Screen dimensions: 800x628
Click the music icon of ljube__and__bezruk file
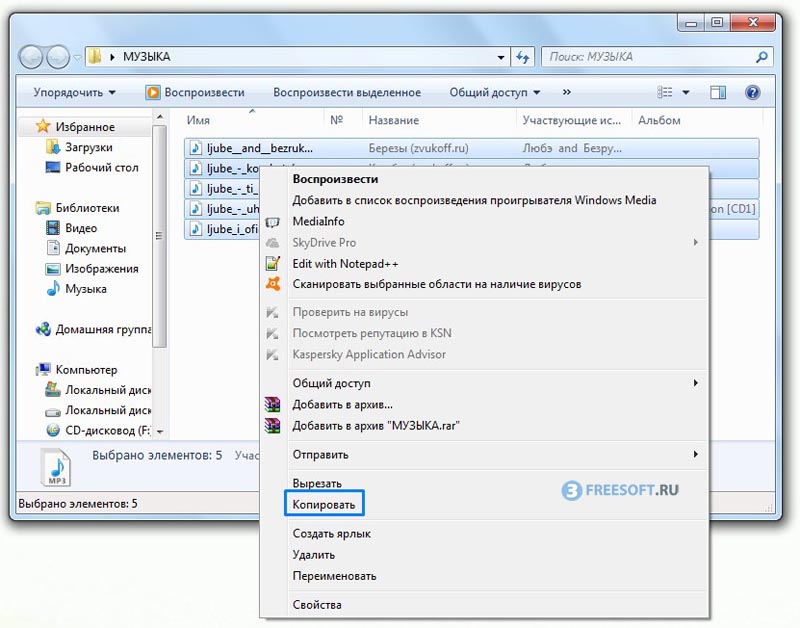[x=195, y=148]
